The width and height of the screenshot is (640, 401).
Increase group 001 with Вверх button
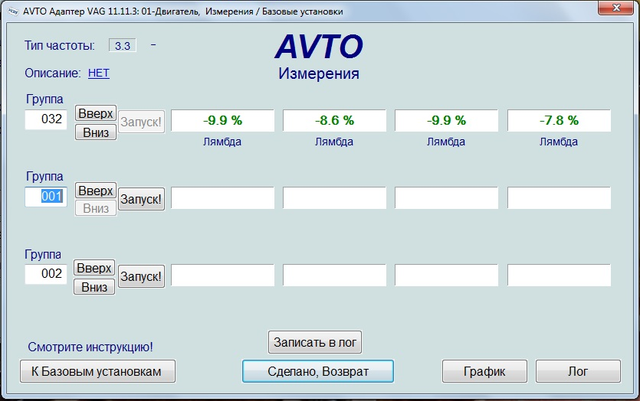(96, 190)
